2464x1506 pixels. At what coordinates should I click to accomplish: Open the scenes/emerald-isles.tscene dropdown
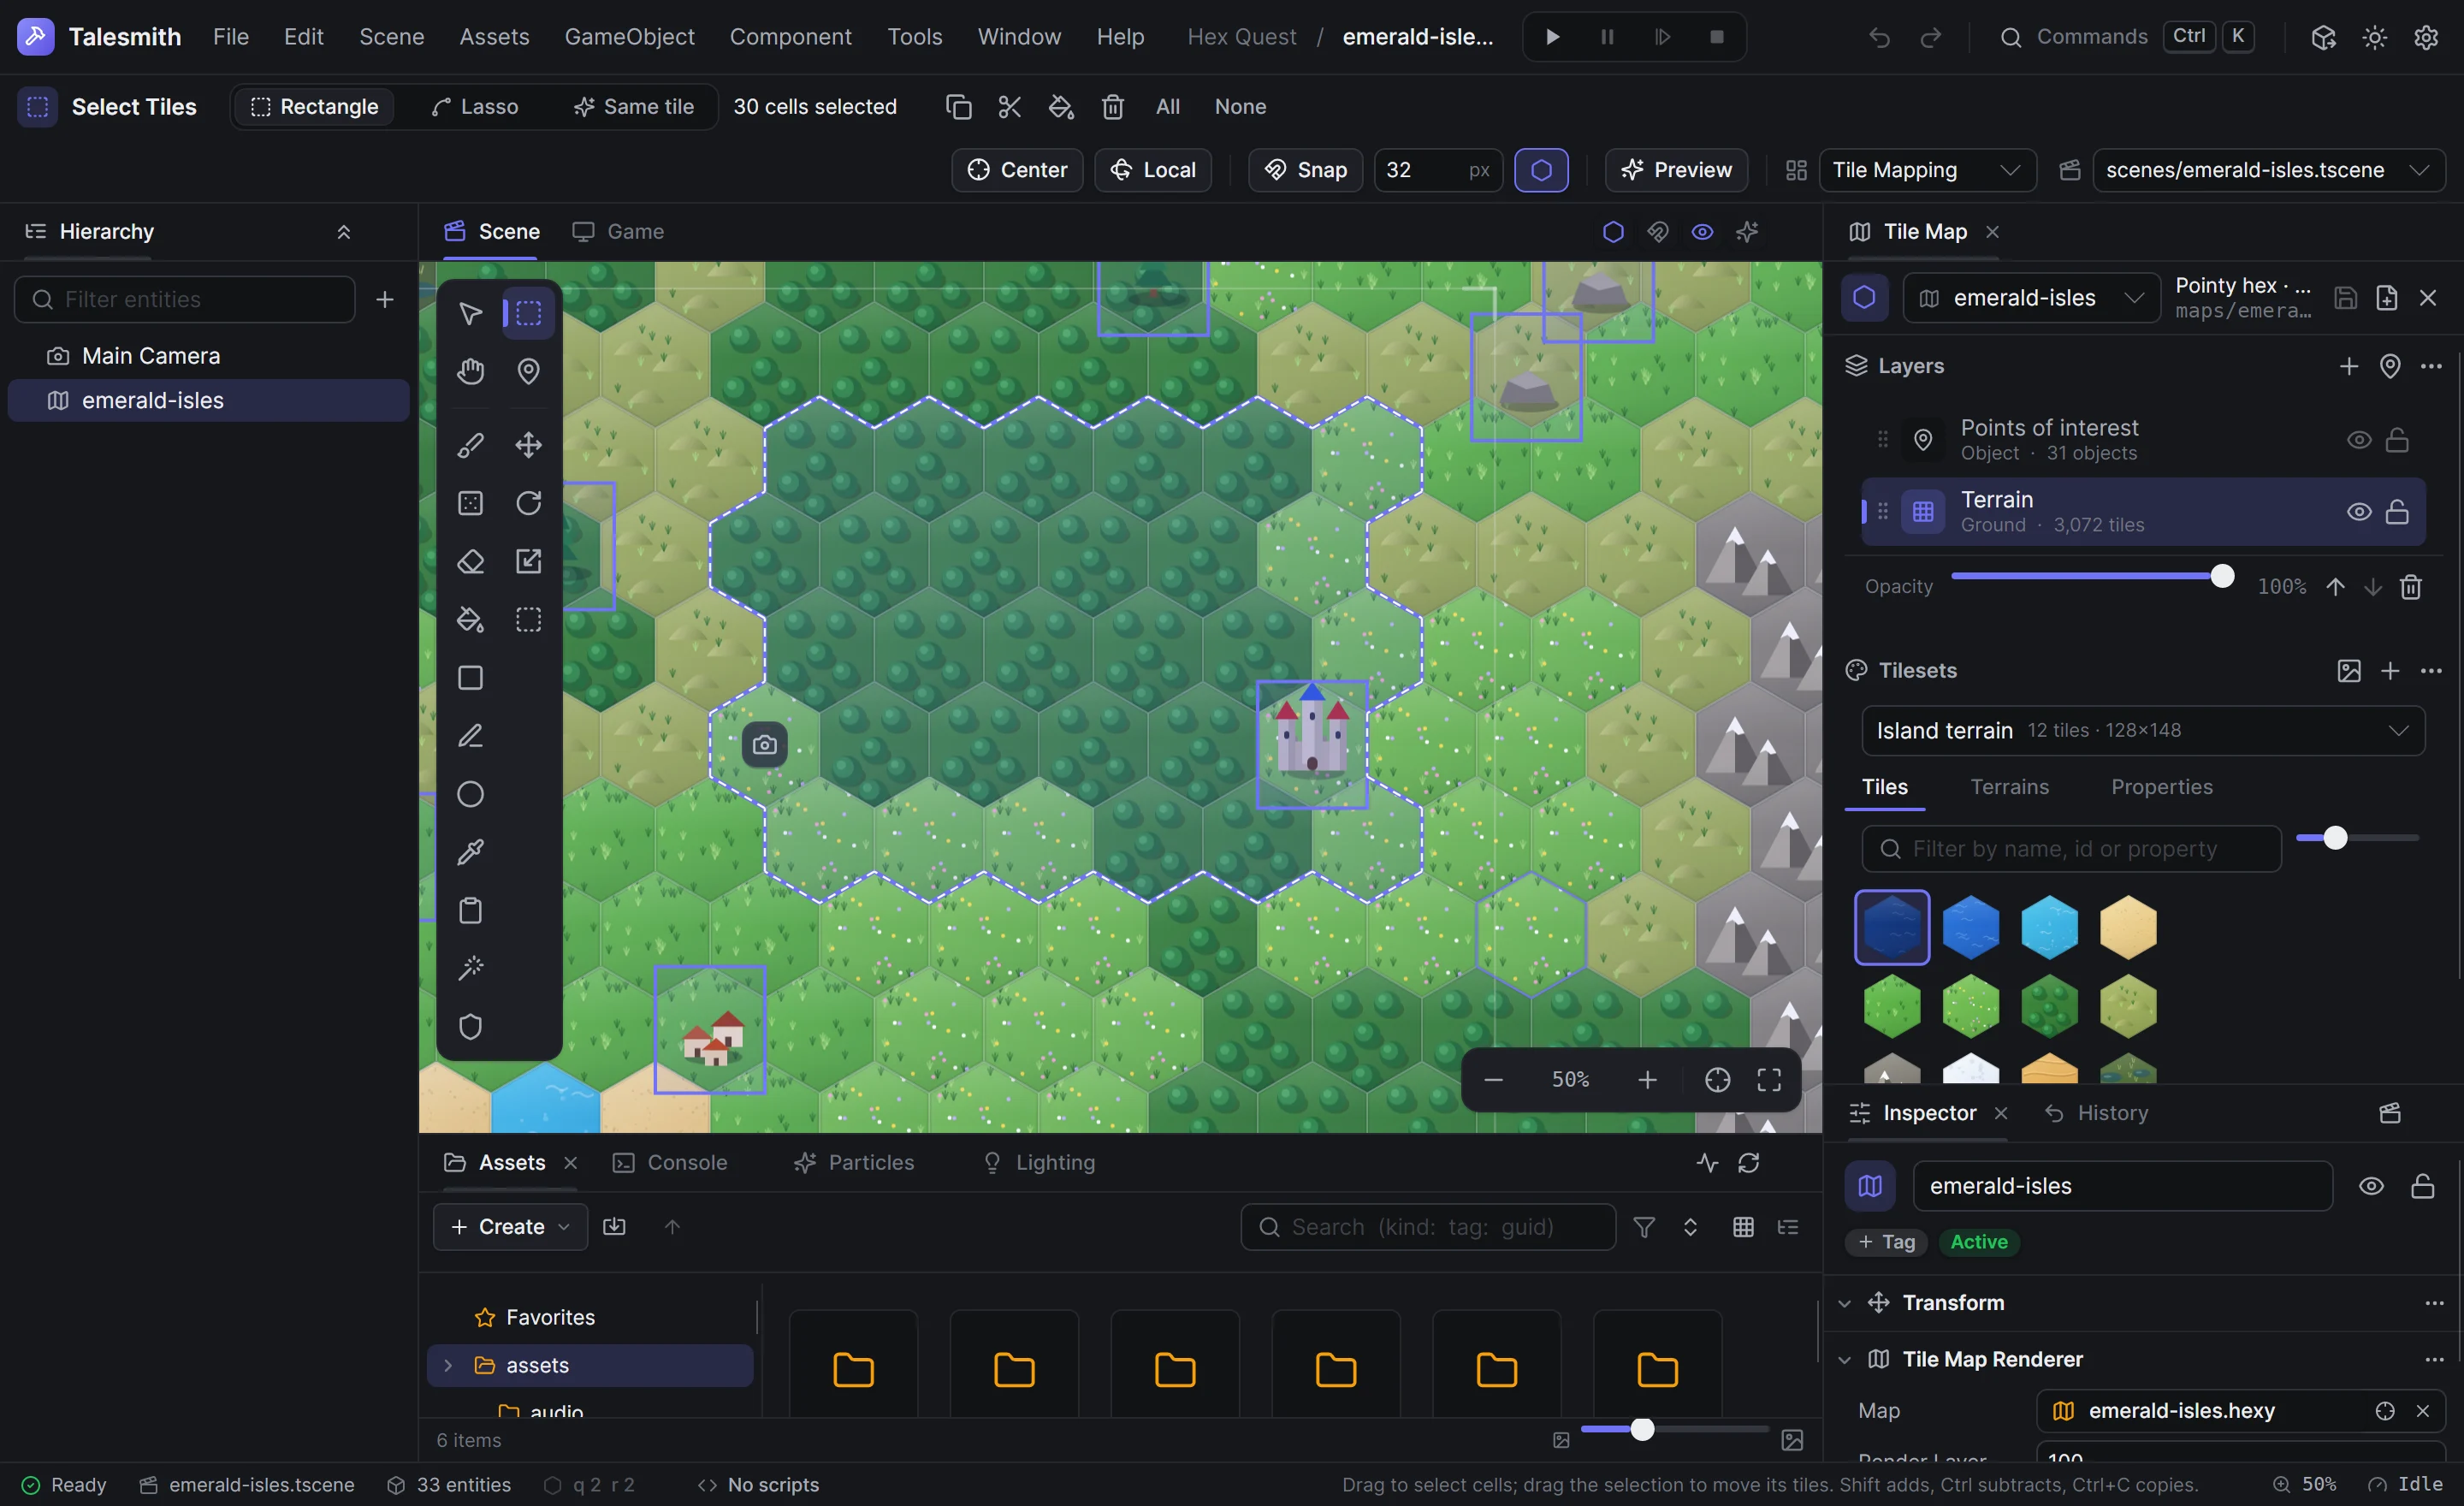[2268, 170]
